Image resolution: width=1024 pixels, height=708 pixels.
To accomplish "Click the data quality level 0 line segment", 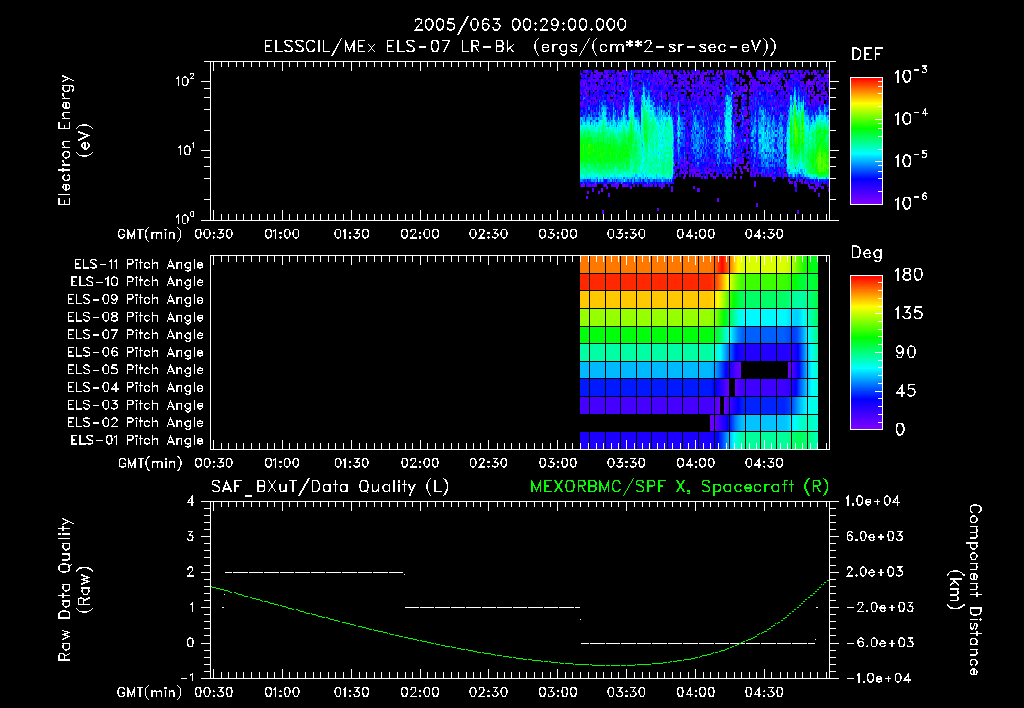I will click(x=698, y=643).
